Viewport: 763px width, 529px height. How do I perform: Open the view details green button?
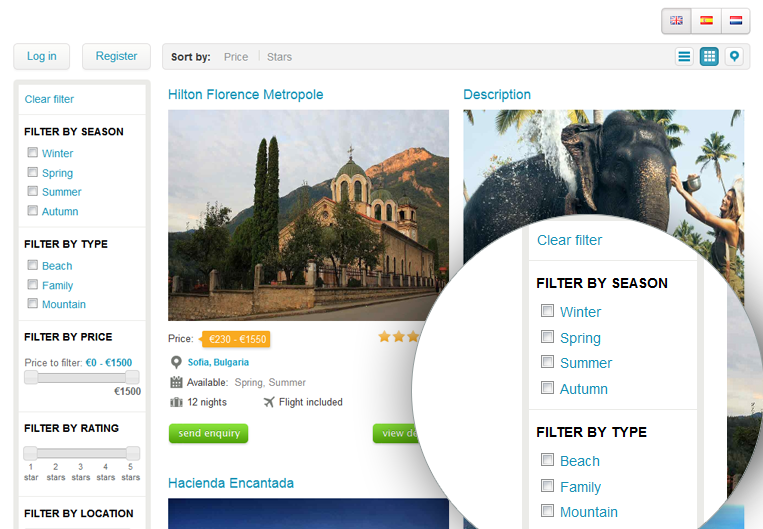395,433
